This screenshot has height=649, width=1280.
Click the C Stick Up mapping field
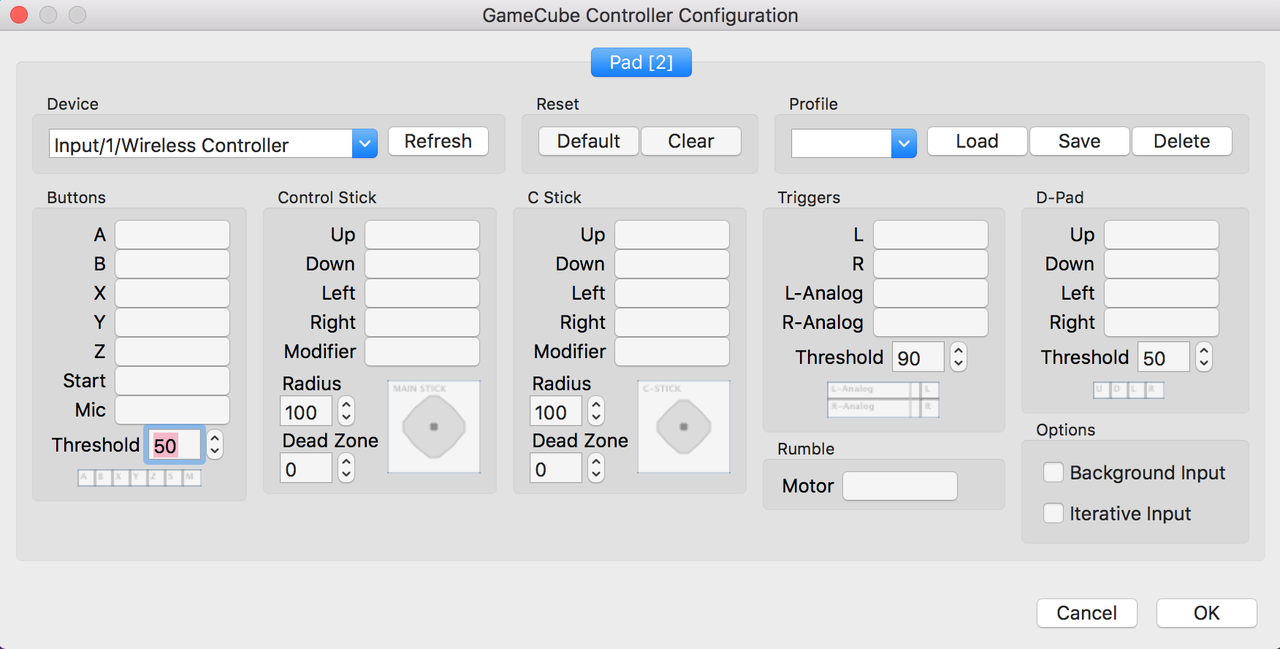(672, 235)
